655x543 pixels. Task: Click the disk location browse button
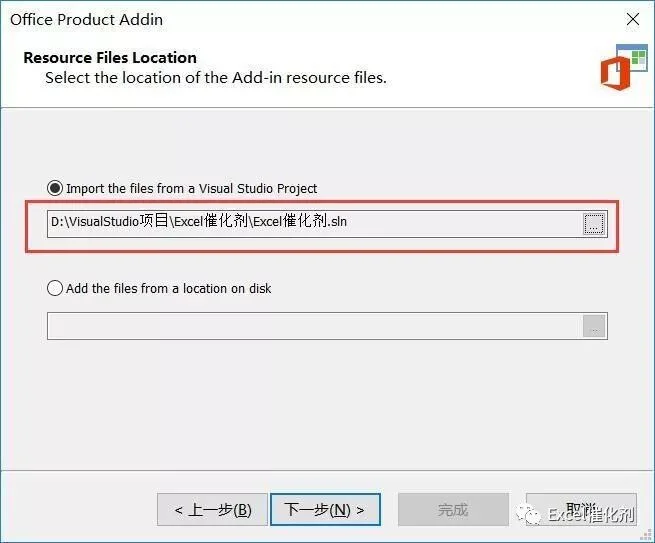[594, 326]
